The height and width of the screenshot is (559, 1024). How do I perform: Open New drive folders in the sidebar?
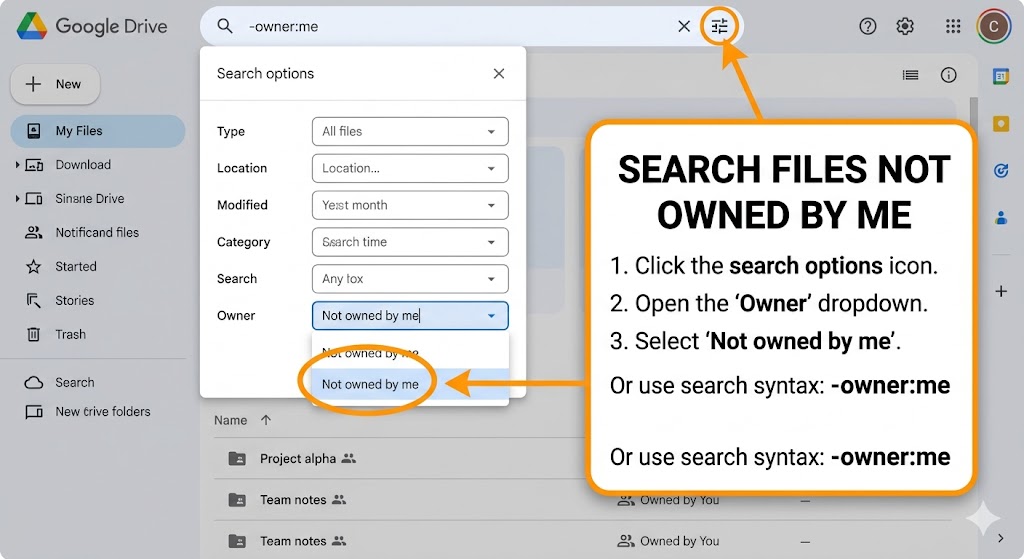coord(103,411)
